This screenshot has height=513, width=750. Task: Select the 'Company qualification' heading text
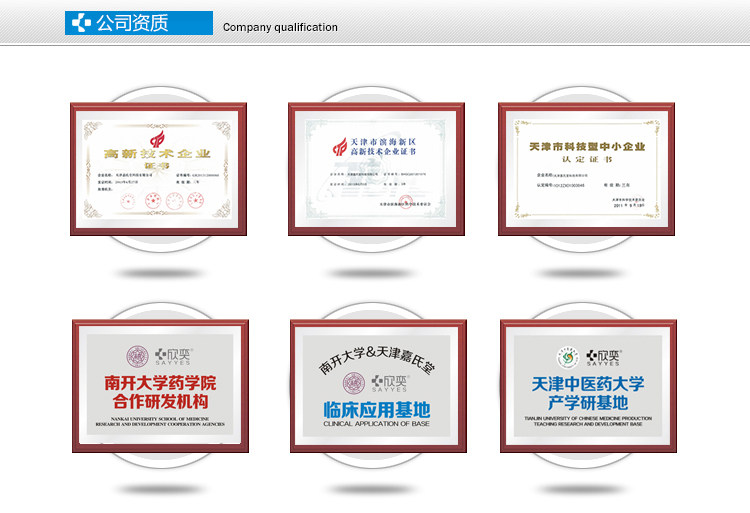[x=280, y=27]
